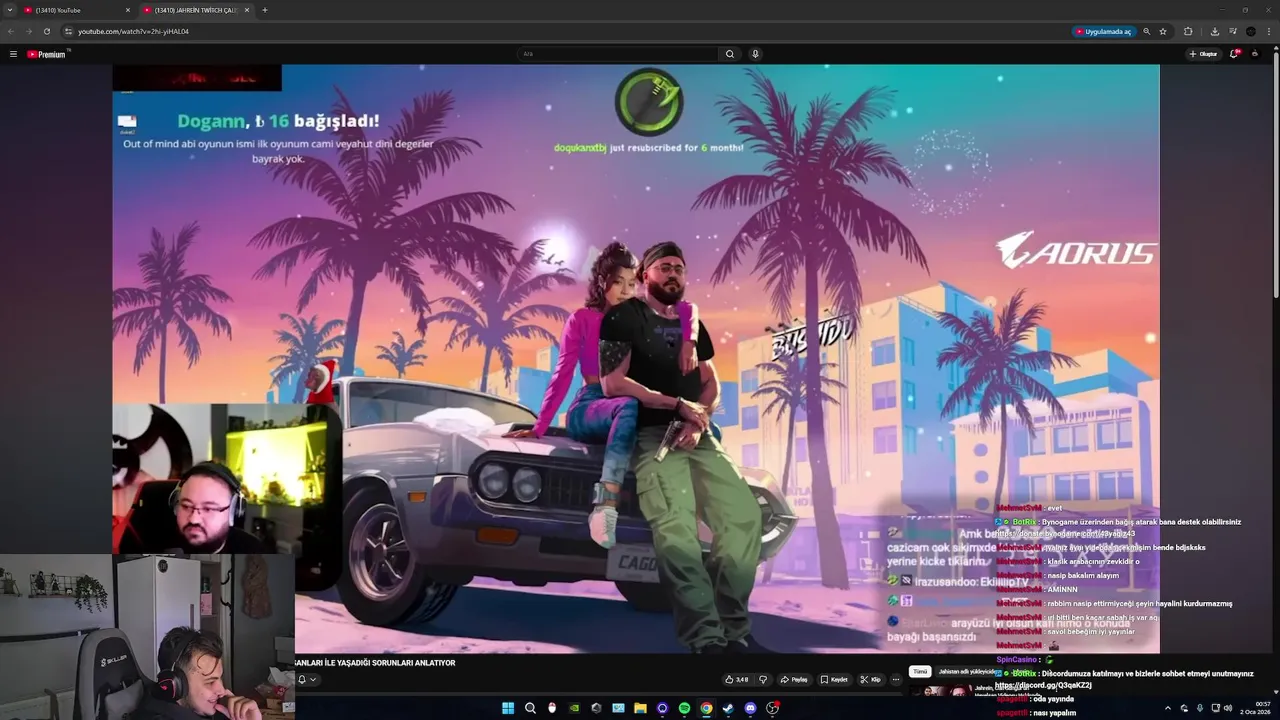Click the 'Oluştur' create button

pos(1203,54)
